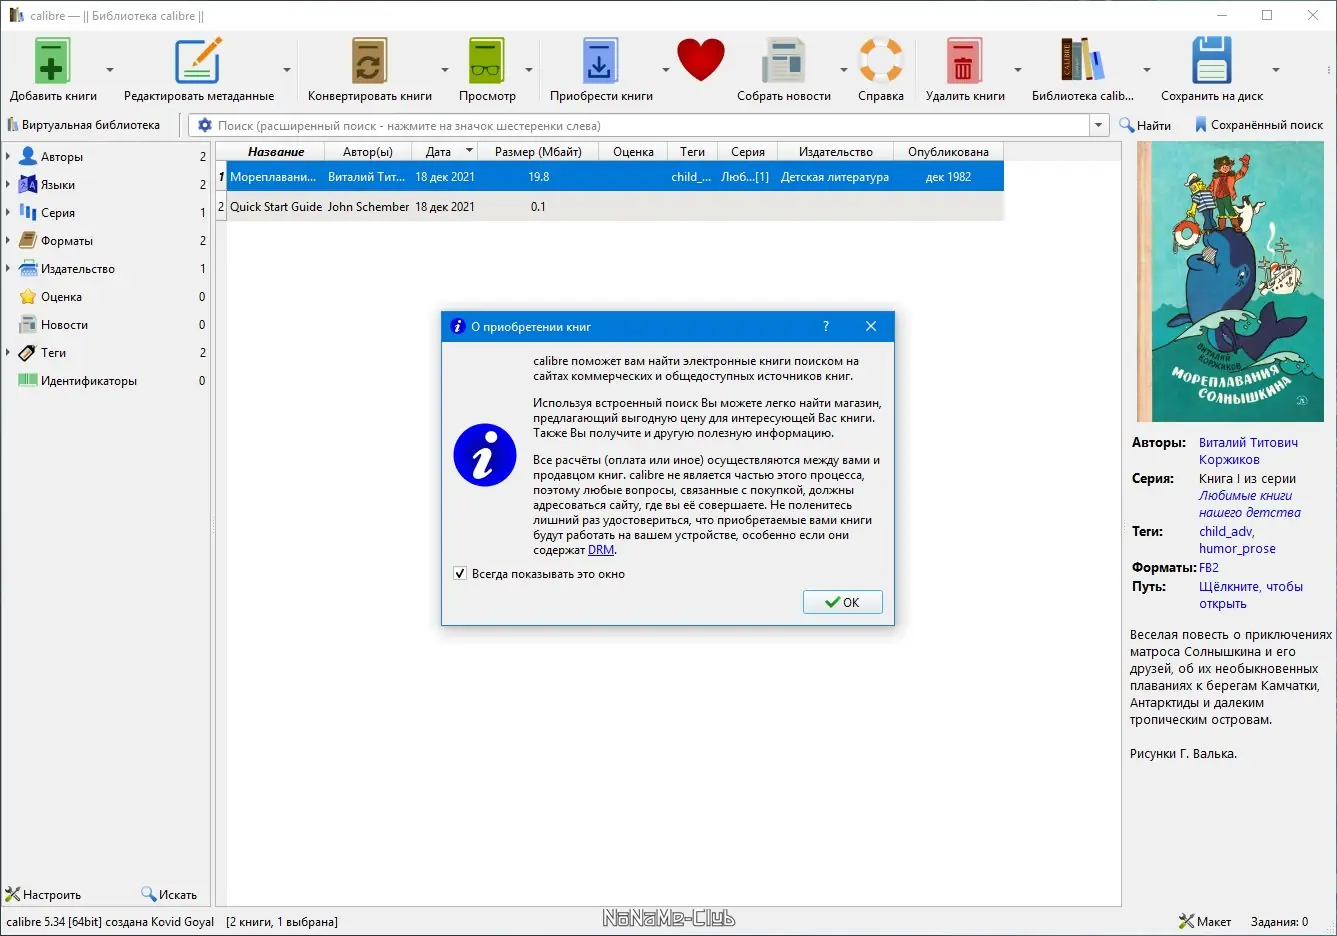The height and width of the screenshot is (936, 1337).
Task: Sort by the Размер (Мбайт) column
Action: point(538,152)
